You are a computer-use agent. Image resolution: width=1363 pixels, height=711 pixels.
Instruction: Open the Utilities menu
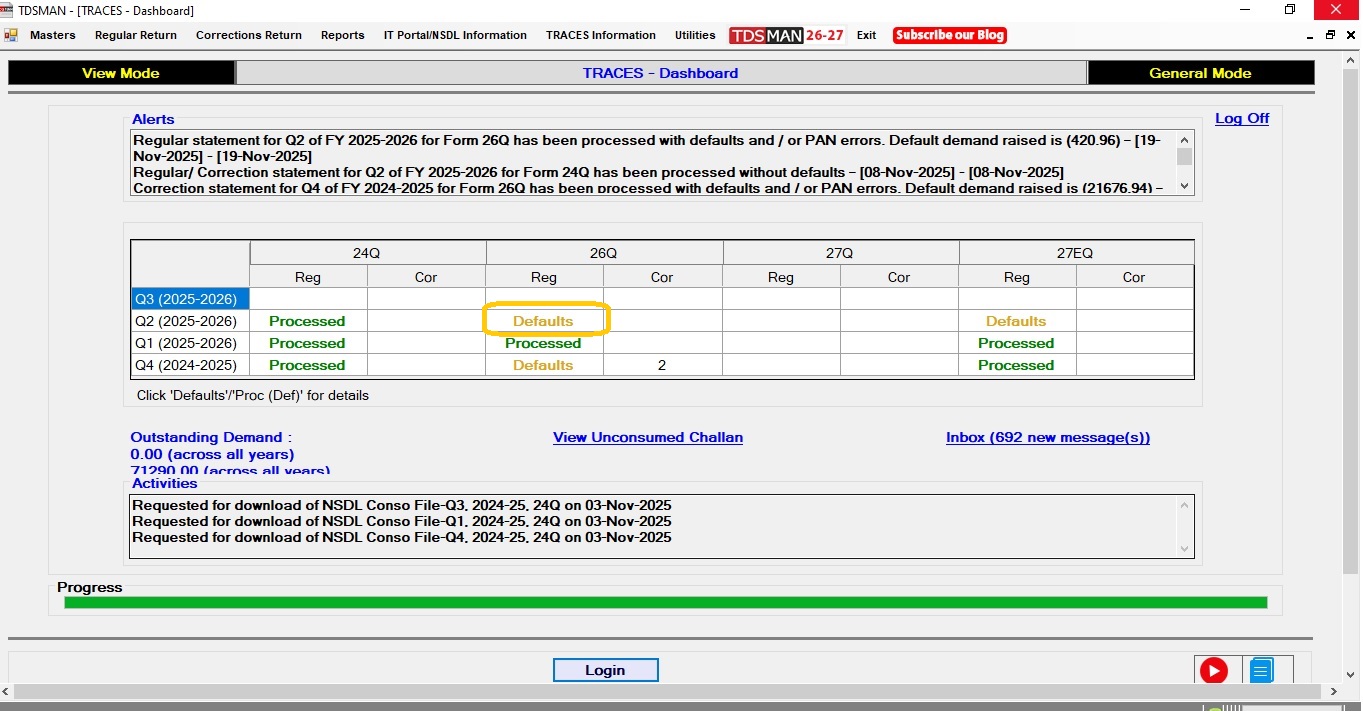coord(695,35)
